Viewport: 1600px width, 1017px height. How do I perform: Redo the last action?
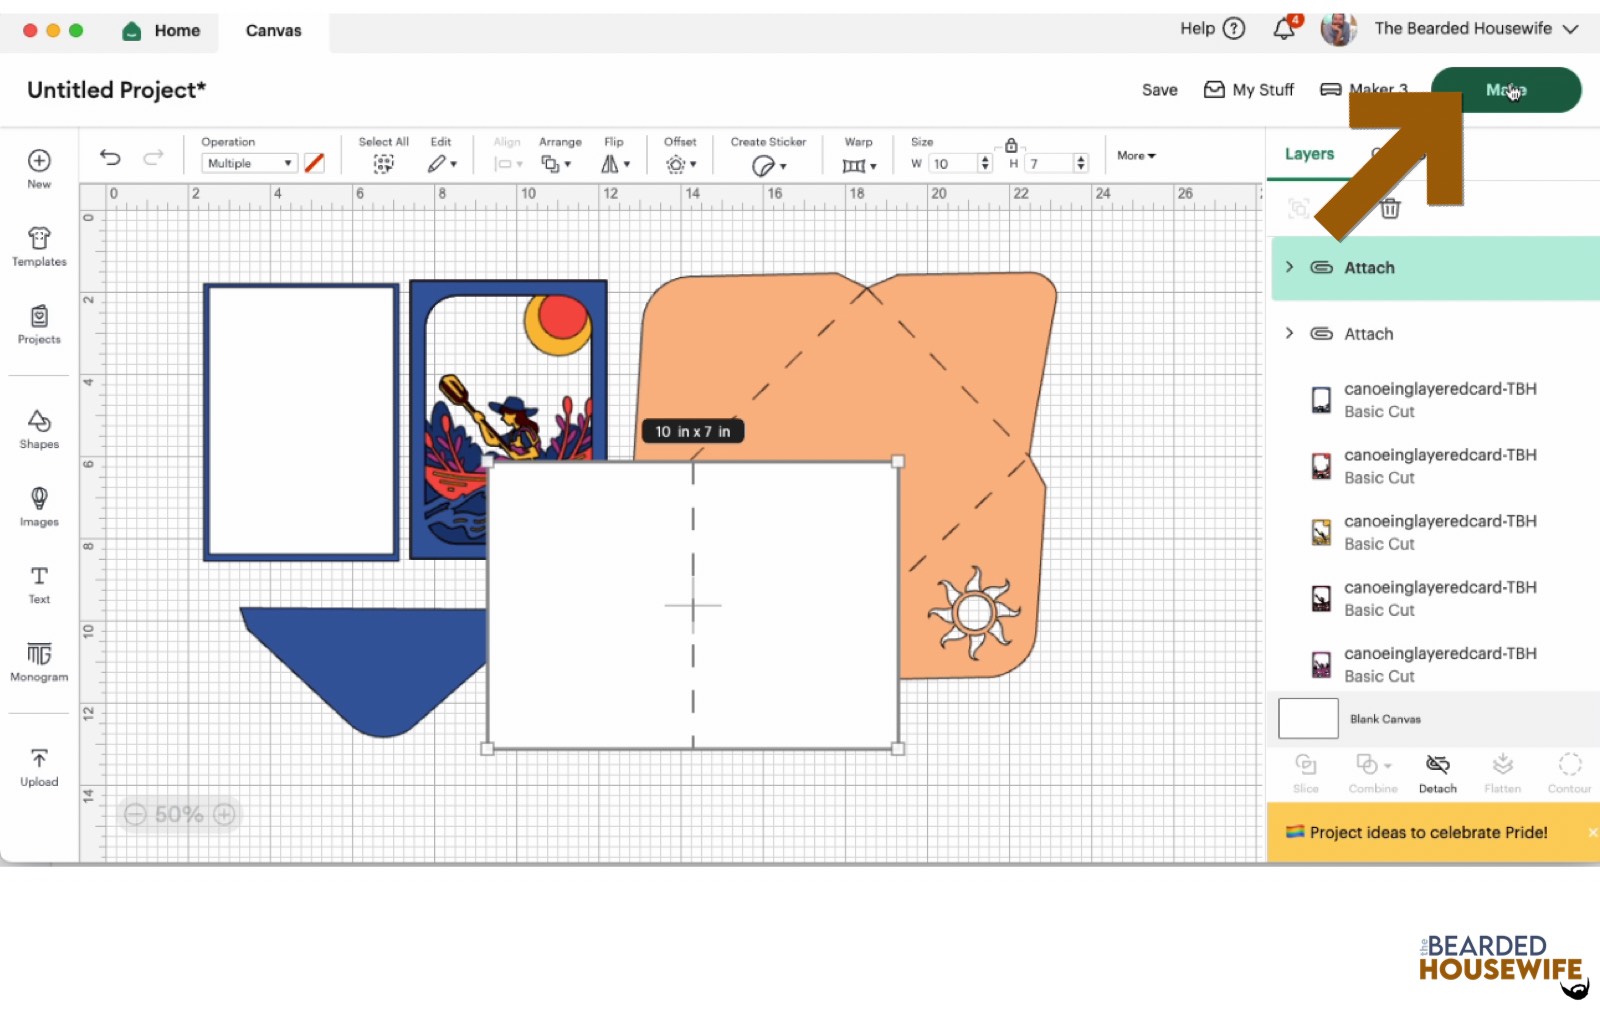pos(153,157)
